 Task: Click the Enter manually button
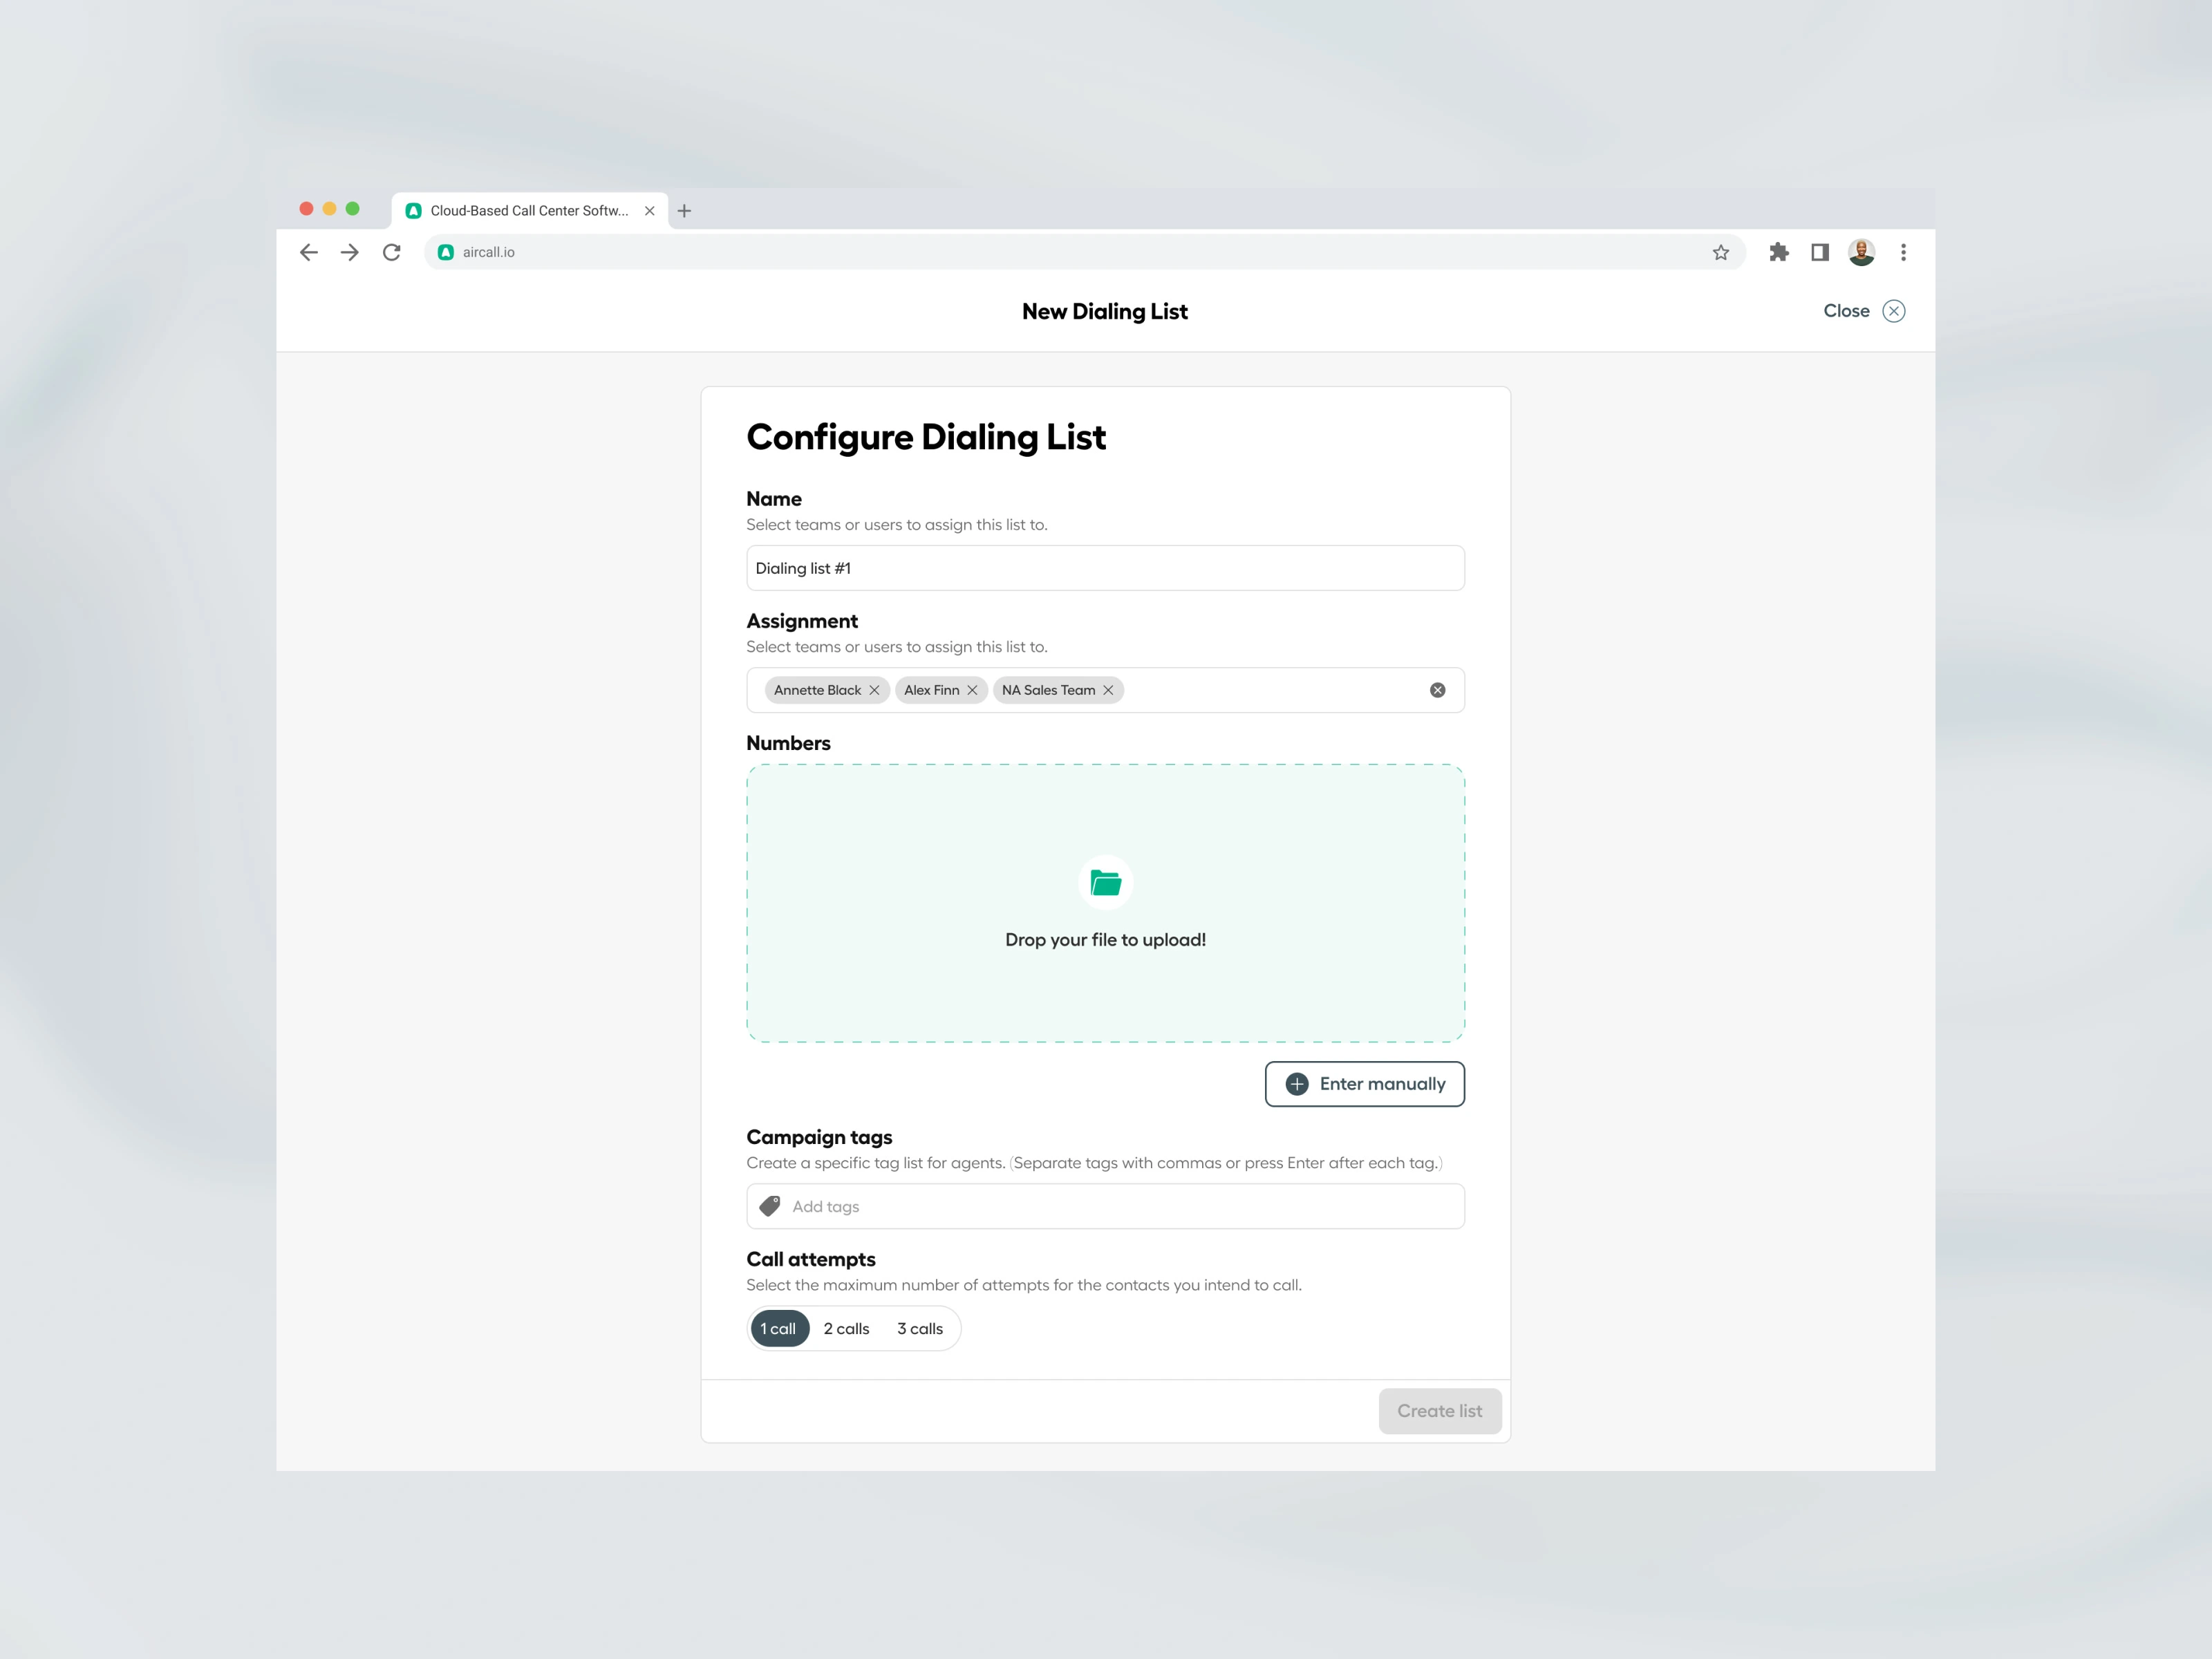[1364, 1084]
